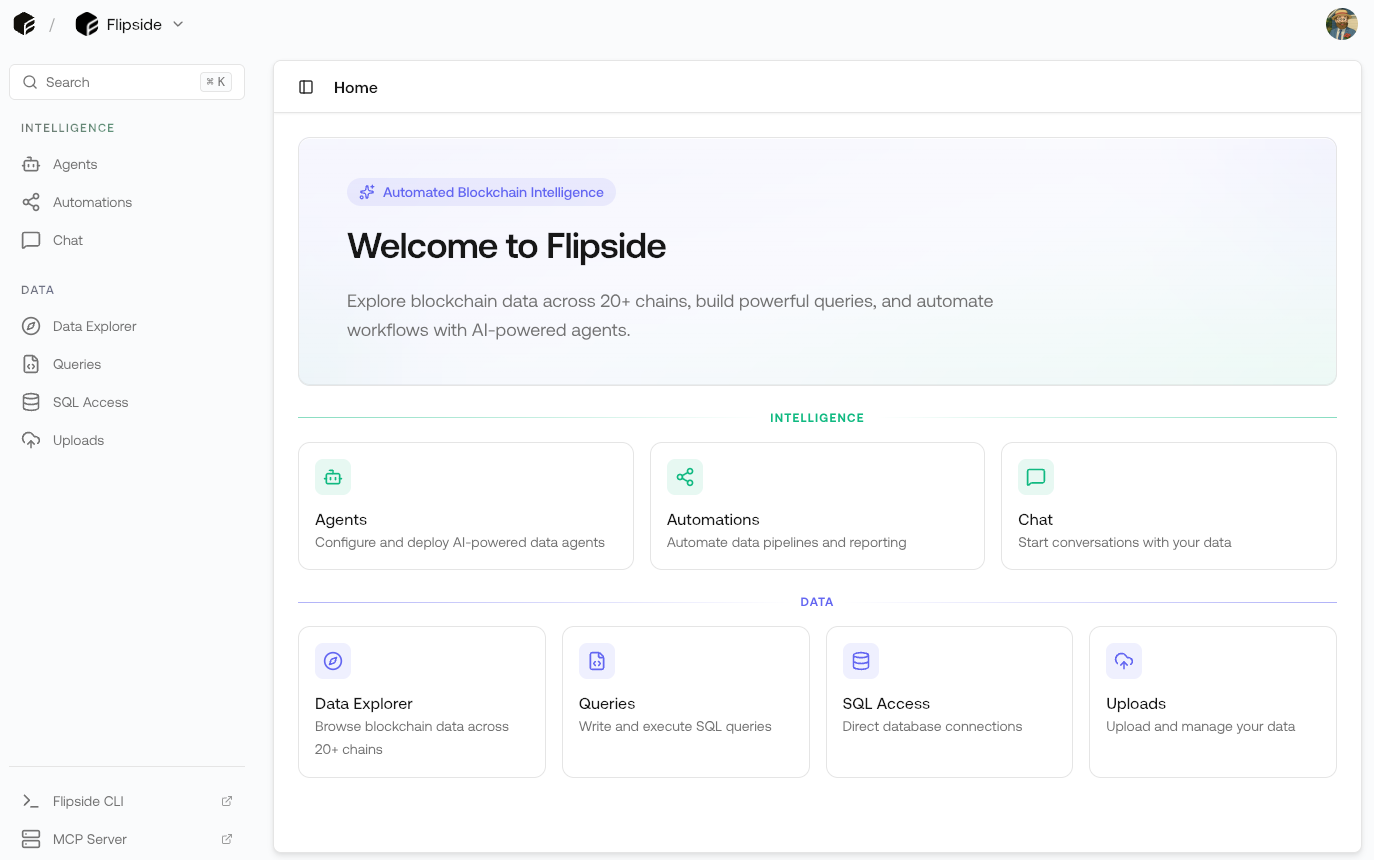Open the Flipside CLI link label
Screen dimensions: 1374x860
(x=88, y=801)
